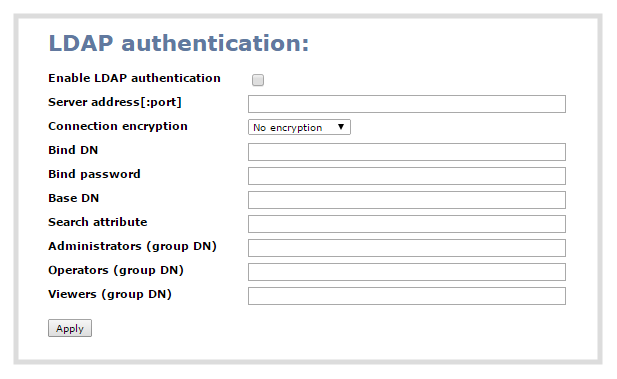Click the Base DN text field
The width and height of the screenshot is (617, 379).
coord(406,200)
